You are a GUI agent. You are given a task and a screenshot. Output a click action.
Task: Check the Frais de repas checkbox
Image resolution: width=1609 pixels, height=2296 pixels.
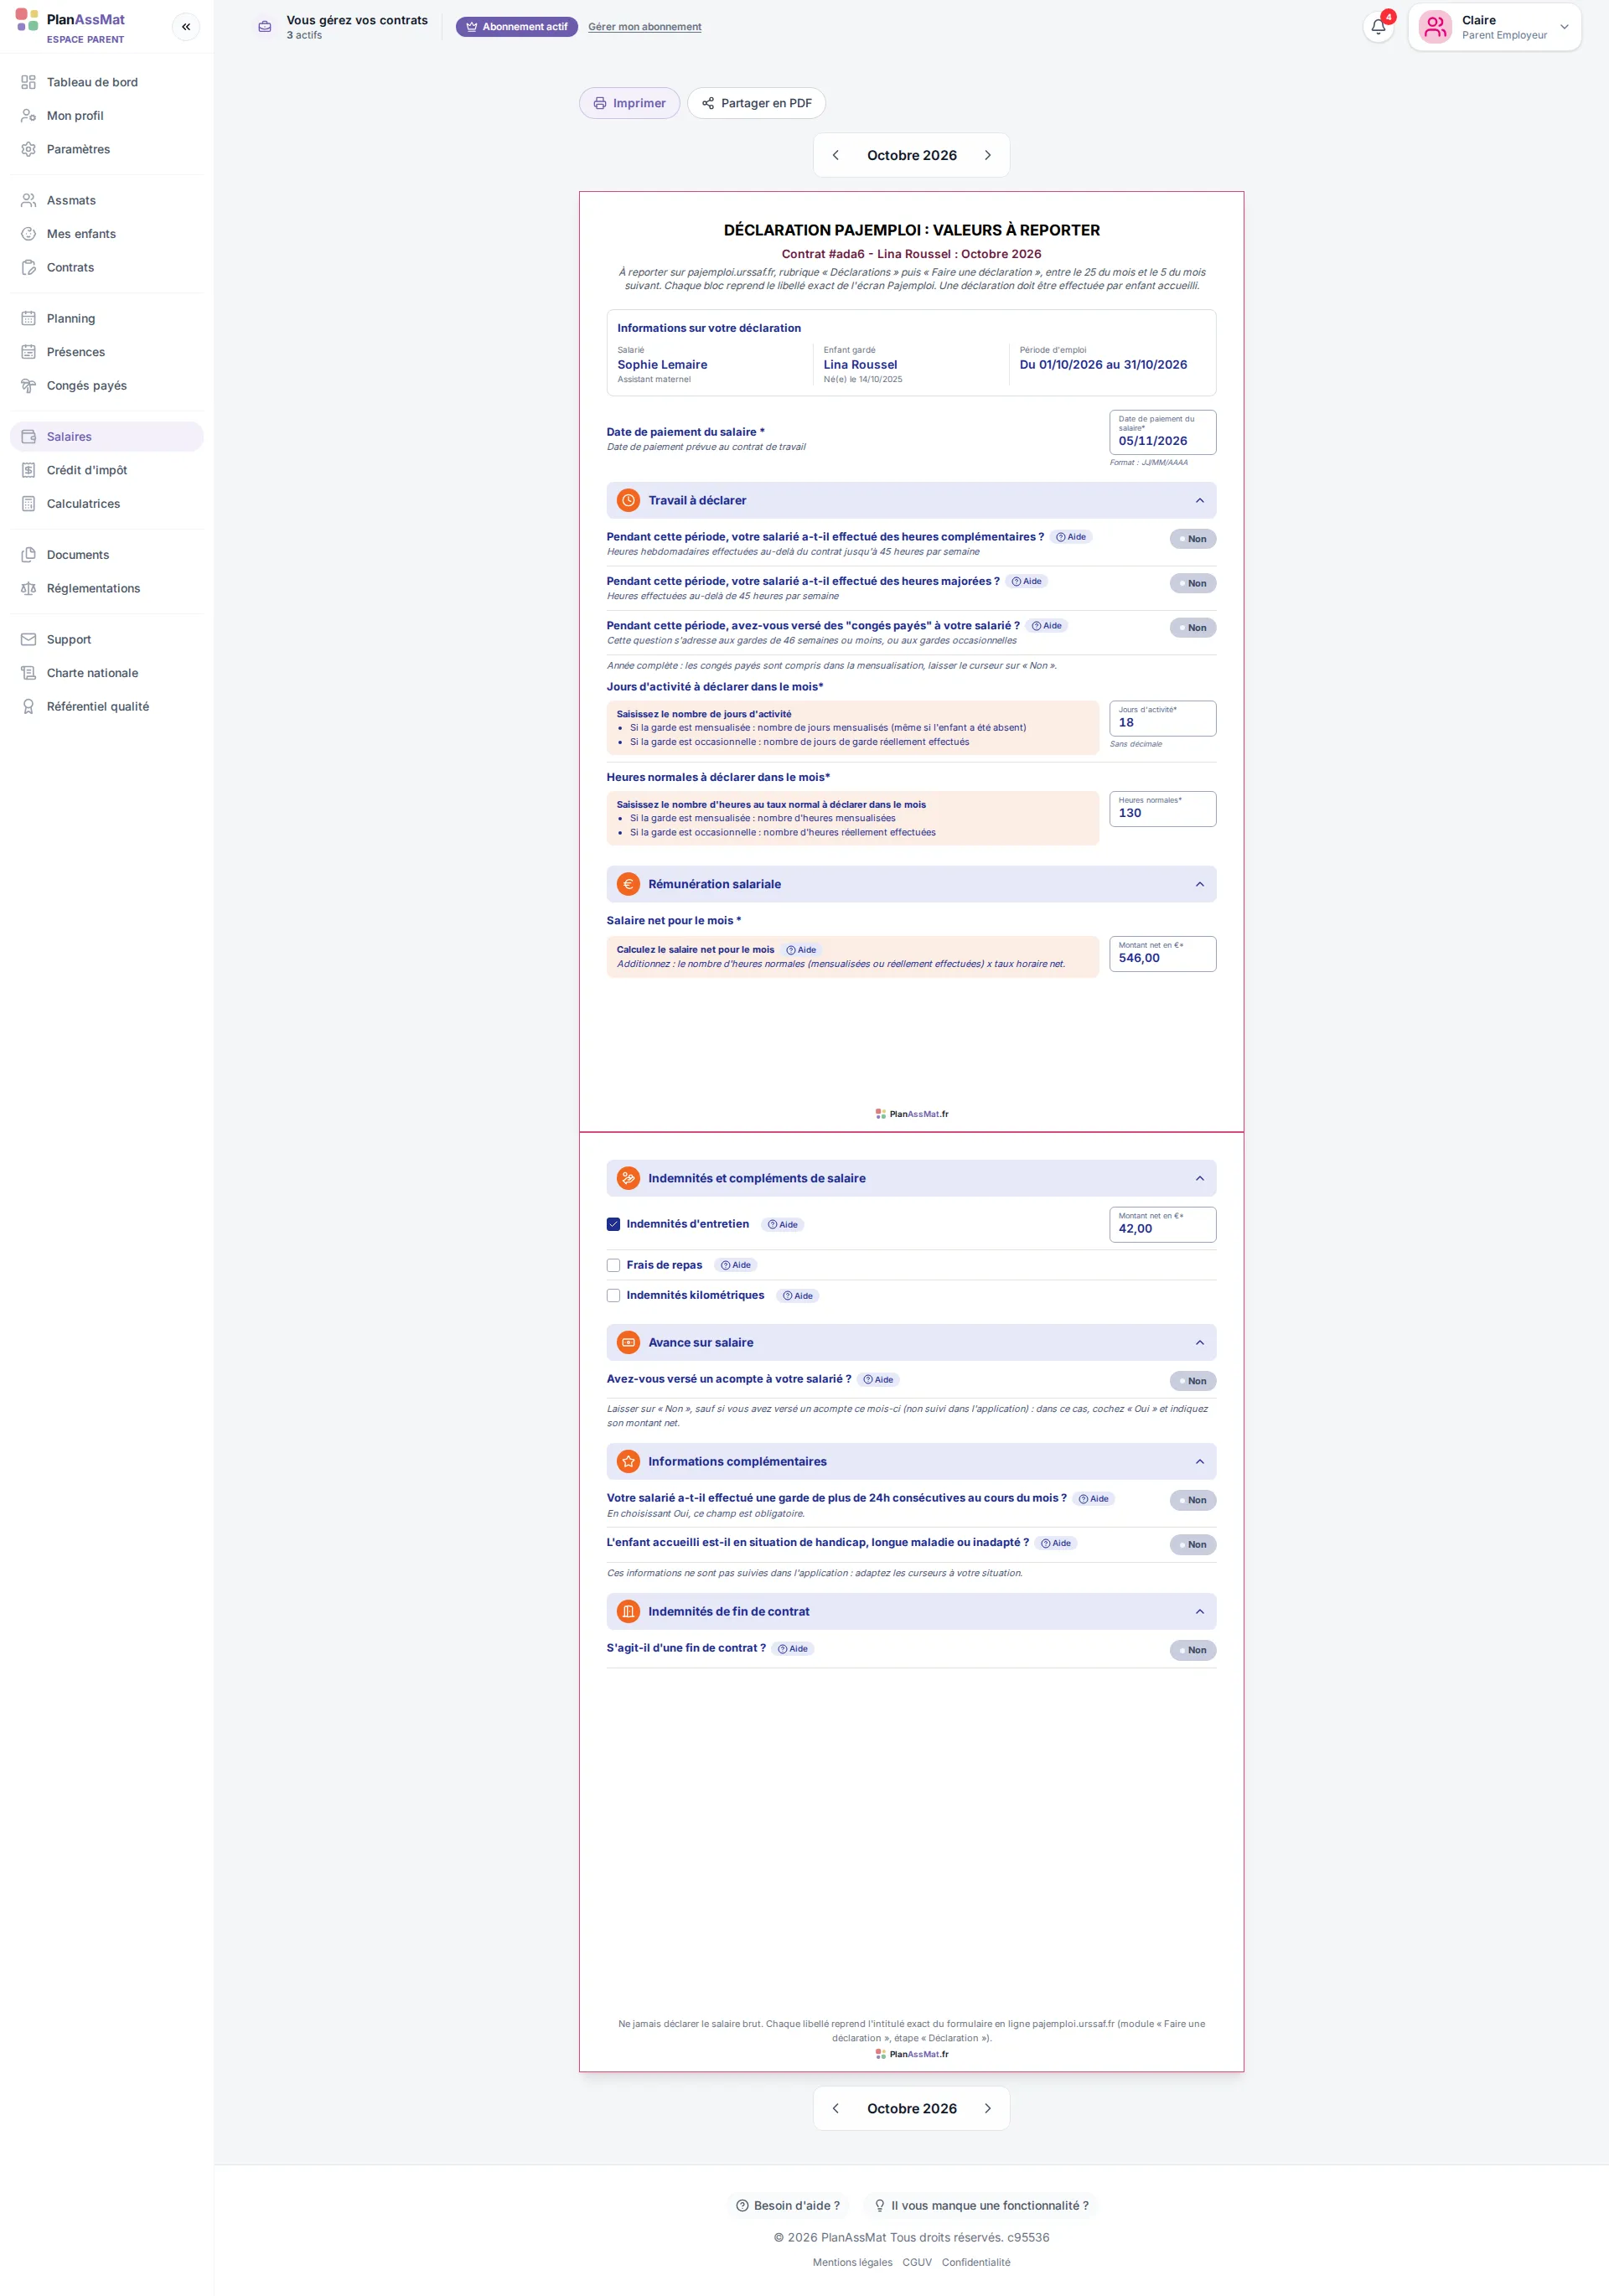click(613, 1265)
